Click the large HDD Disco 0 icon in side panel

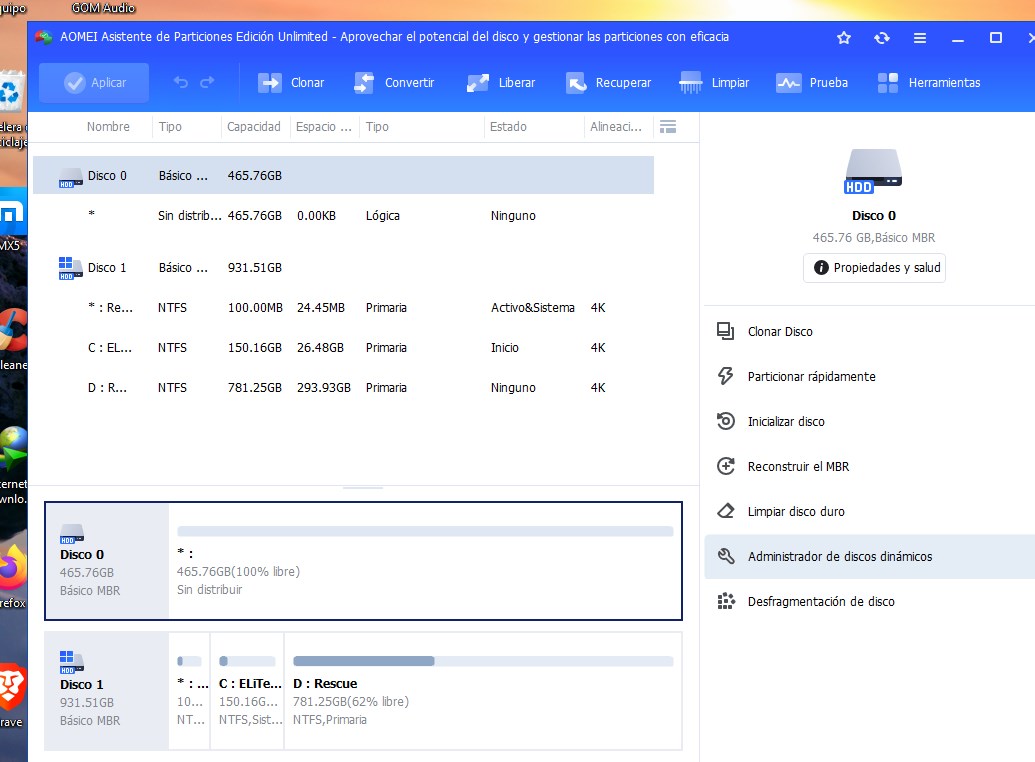point(873,171)
